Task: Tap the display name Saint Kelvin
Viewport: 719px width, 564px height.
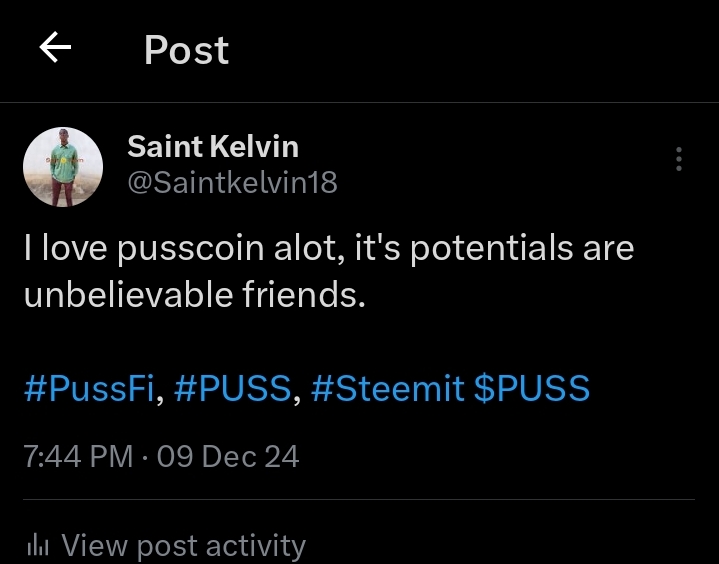Action: click(212, 147)
